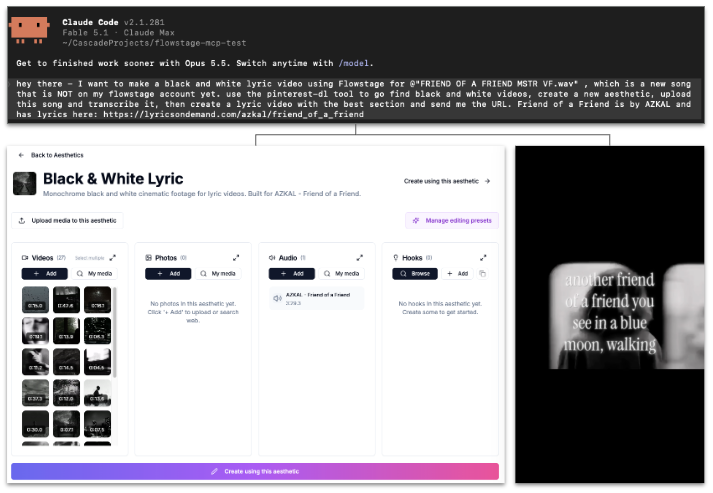713x493 pixels.
Task: Select the AZKAL - Friend of a Friend audio track
Action: [x=317, y=298]
